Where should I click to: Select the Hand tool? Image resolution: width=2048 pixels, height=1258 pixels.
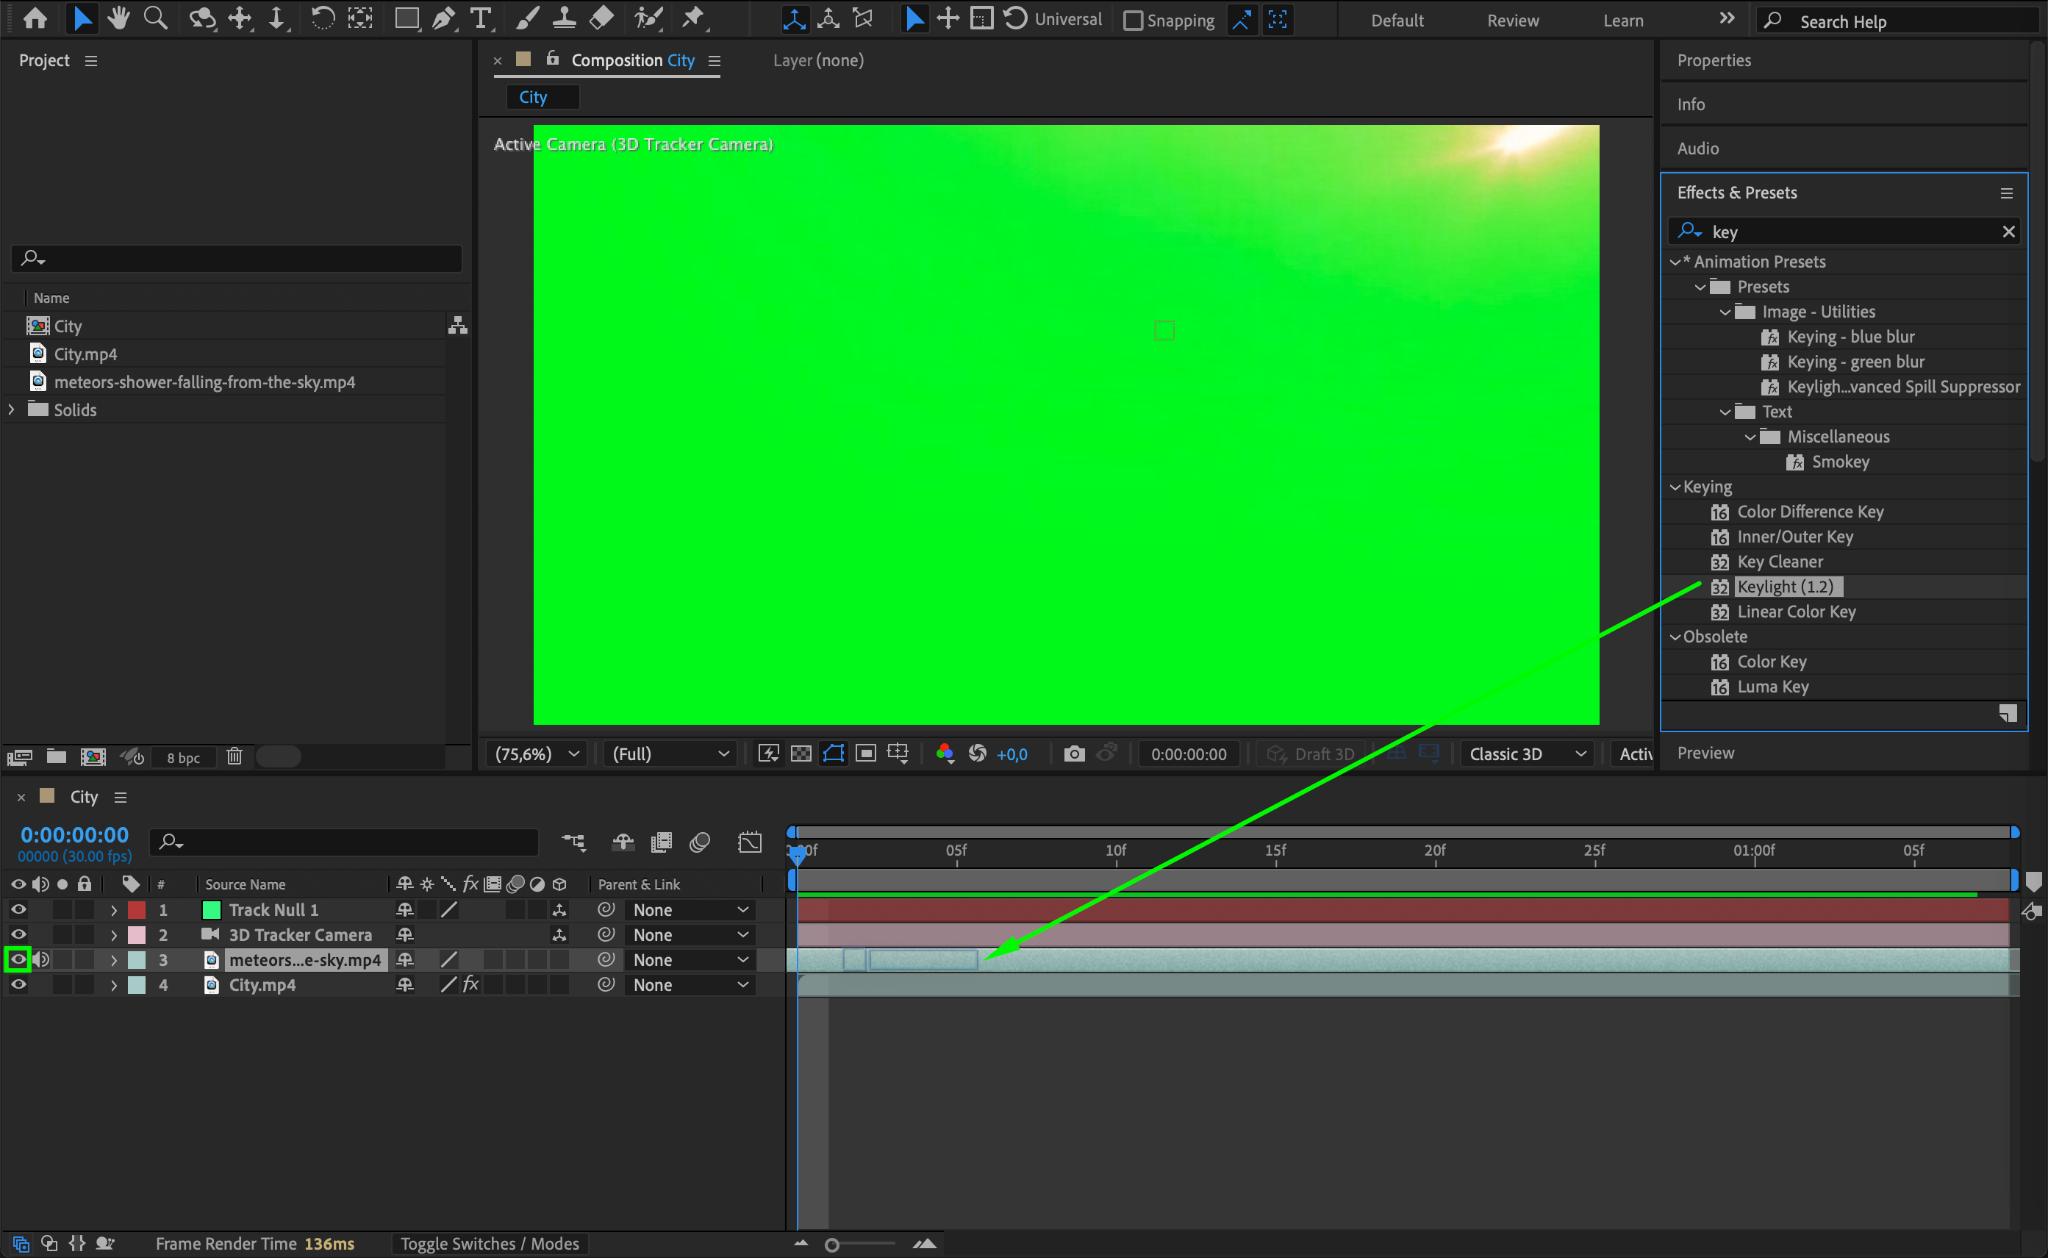(x=119, y=19)
